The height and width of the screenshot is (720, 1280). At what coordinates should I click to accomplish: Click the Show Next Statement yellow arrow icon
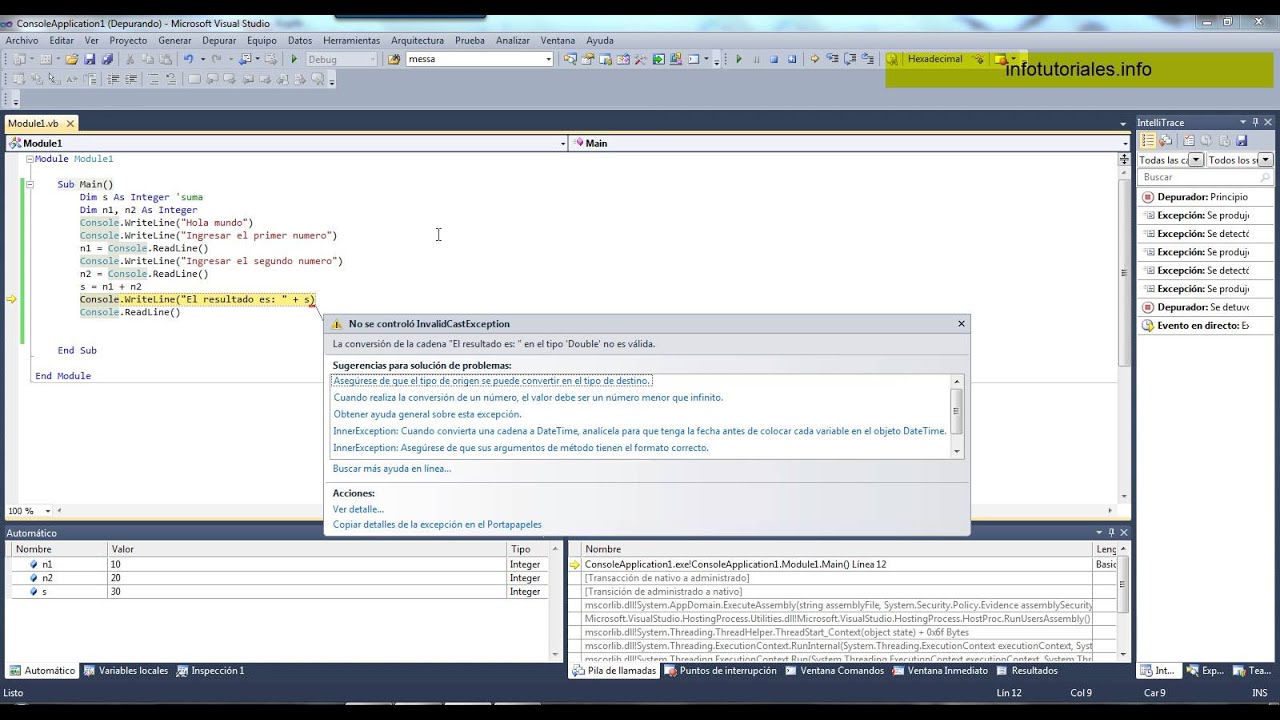click(x=815, y=59)
